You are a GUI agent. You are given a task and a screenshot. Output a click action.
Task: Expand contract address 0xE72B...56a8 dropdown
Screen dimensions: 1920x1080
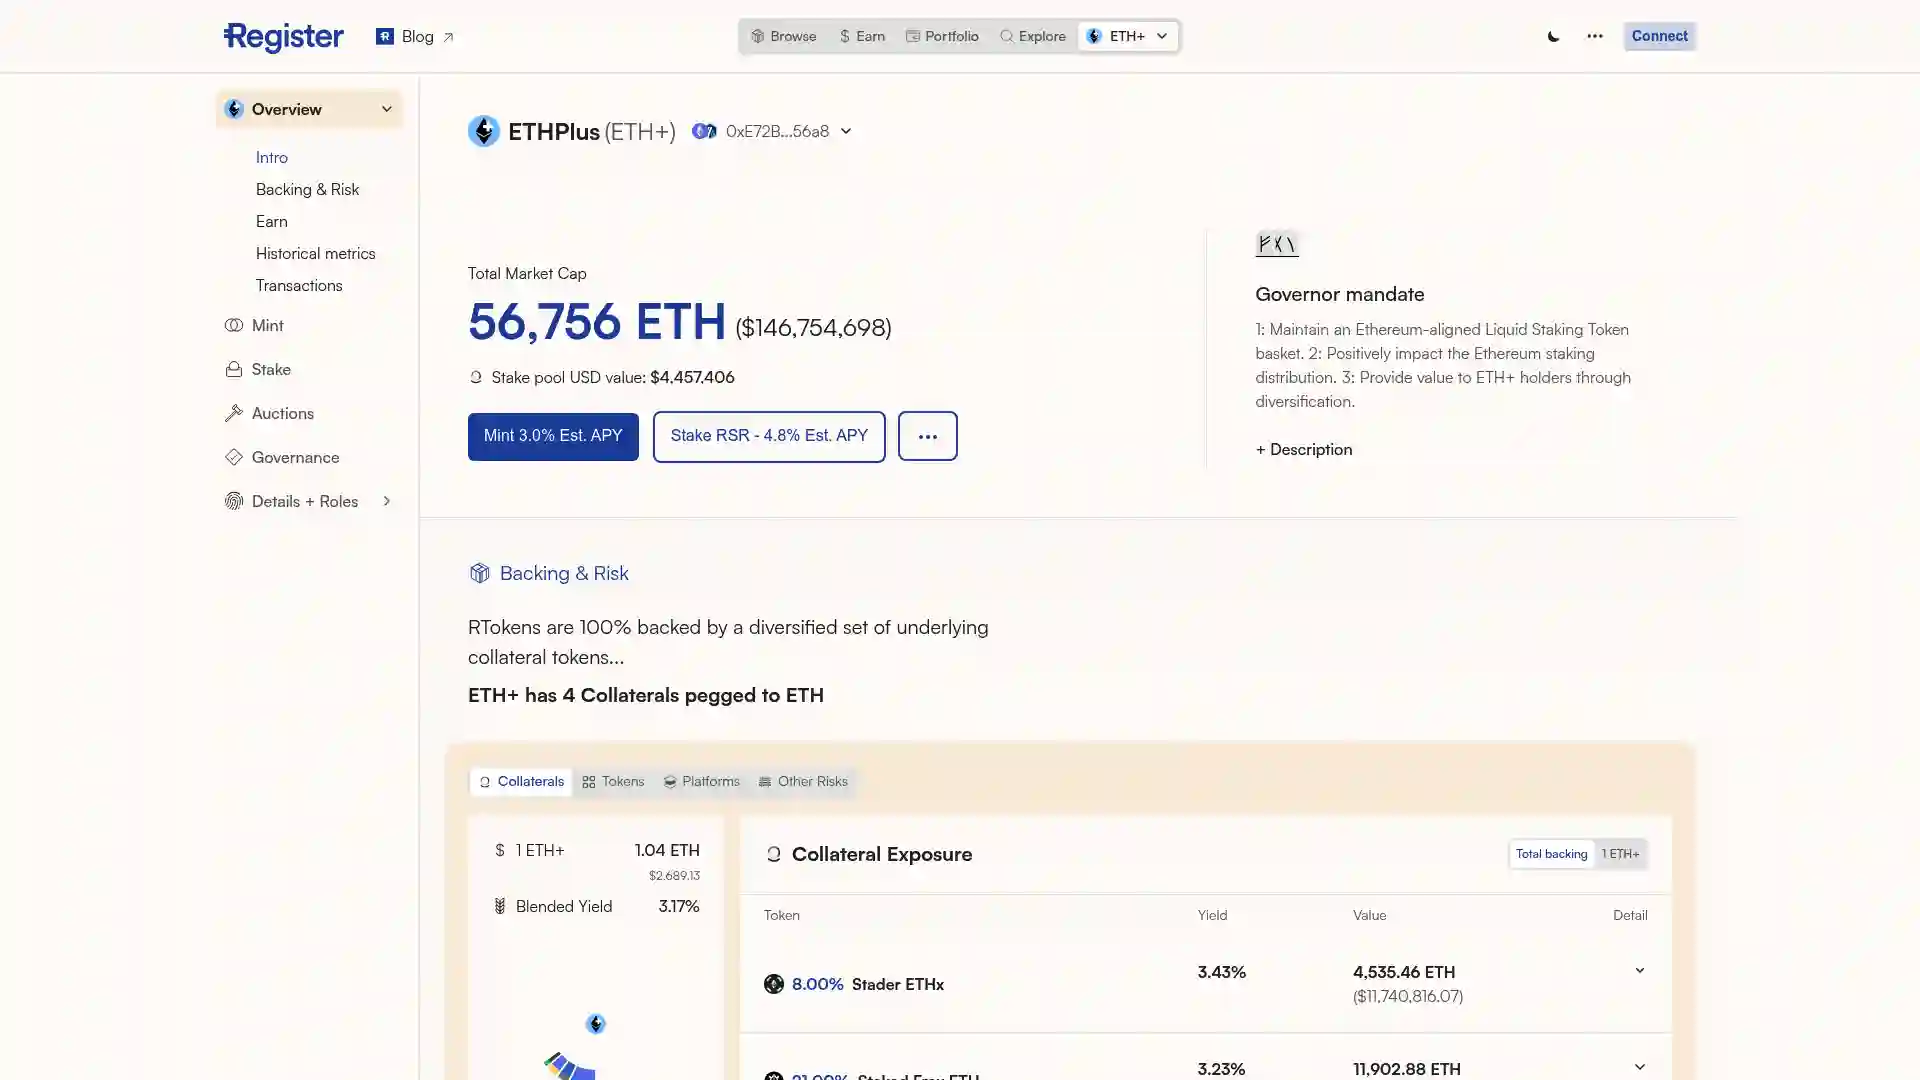[846, 131]
